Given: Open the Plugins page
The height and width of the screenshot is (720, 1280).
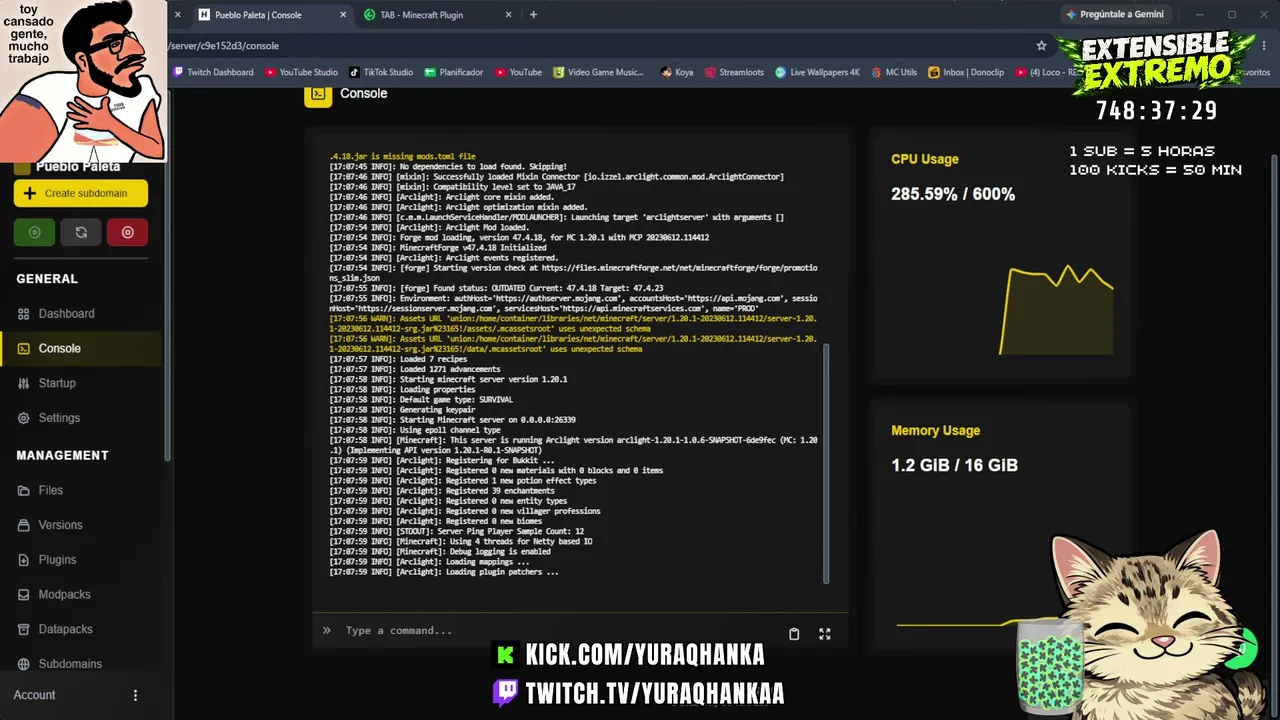Looking at the screenshot, I should tap(57, 560).
